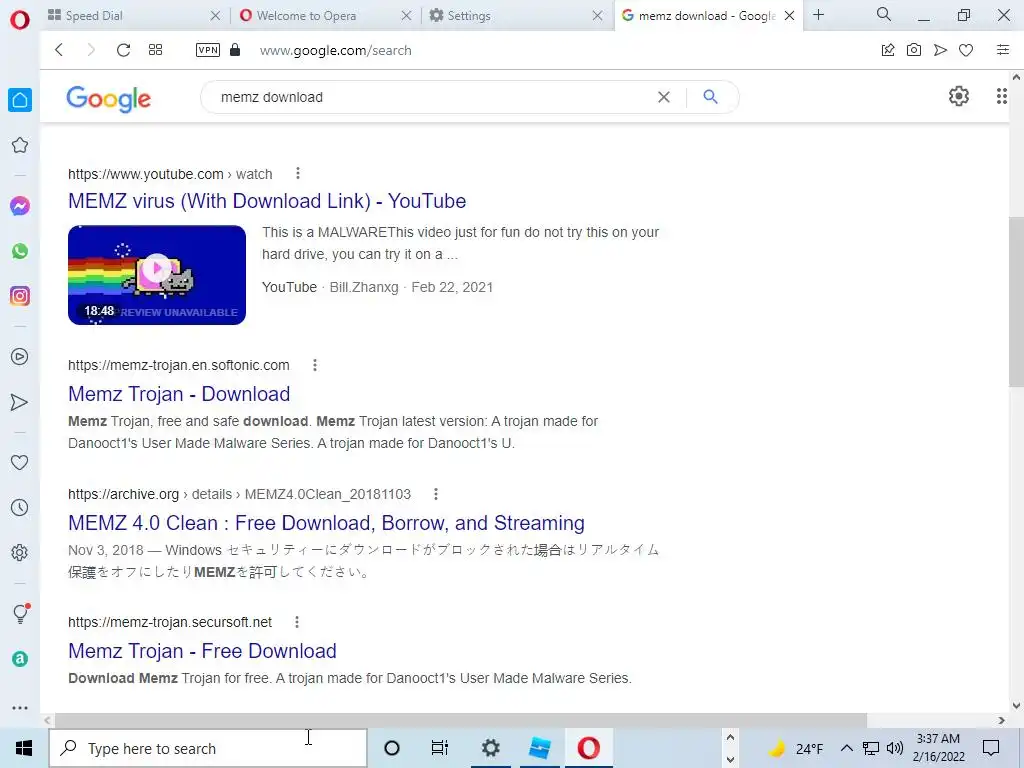
Task: Open the Google apps grid
Action: pos(1002,97)
